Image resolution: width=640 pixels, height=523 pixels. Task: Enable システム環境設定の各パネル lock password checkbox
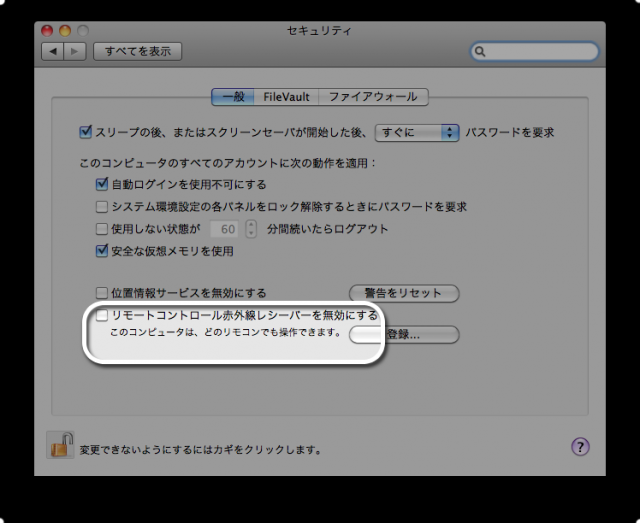[x=102, y=207]
